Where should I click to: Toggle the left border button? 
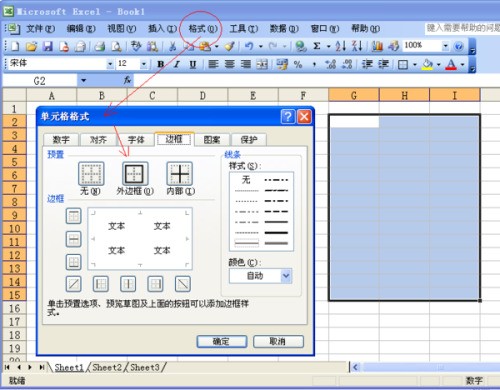101,284
